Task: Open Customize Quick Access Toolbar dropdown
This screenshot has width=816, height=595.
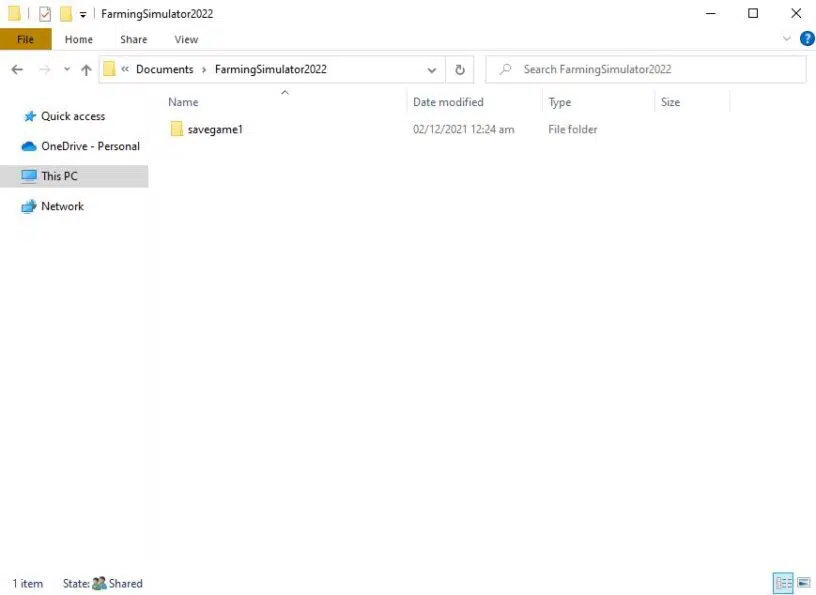Action: tap(83, 15)
